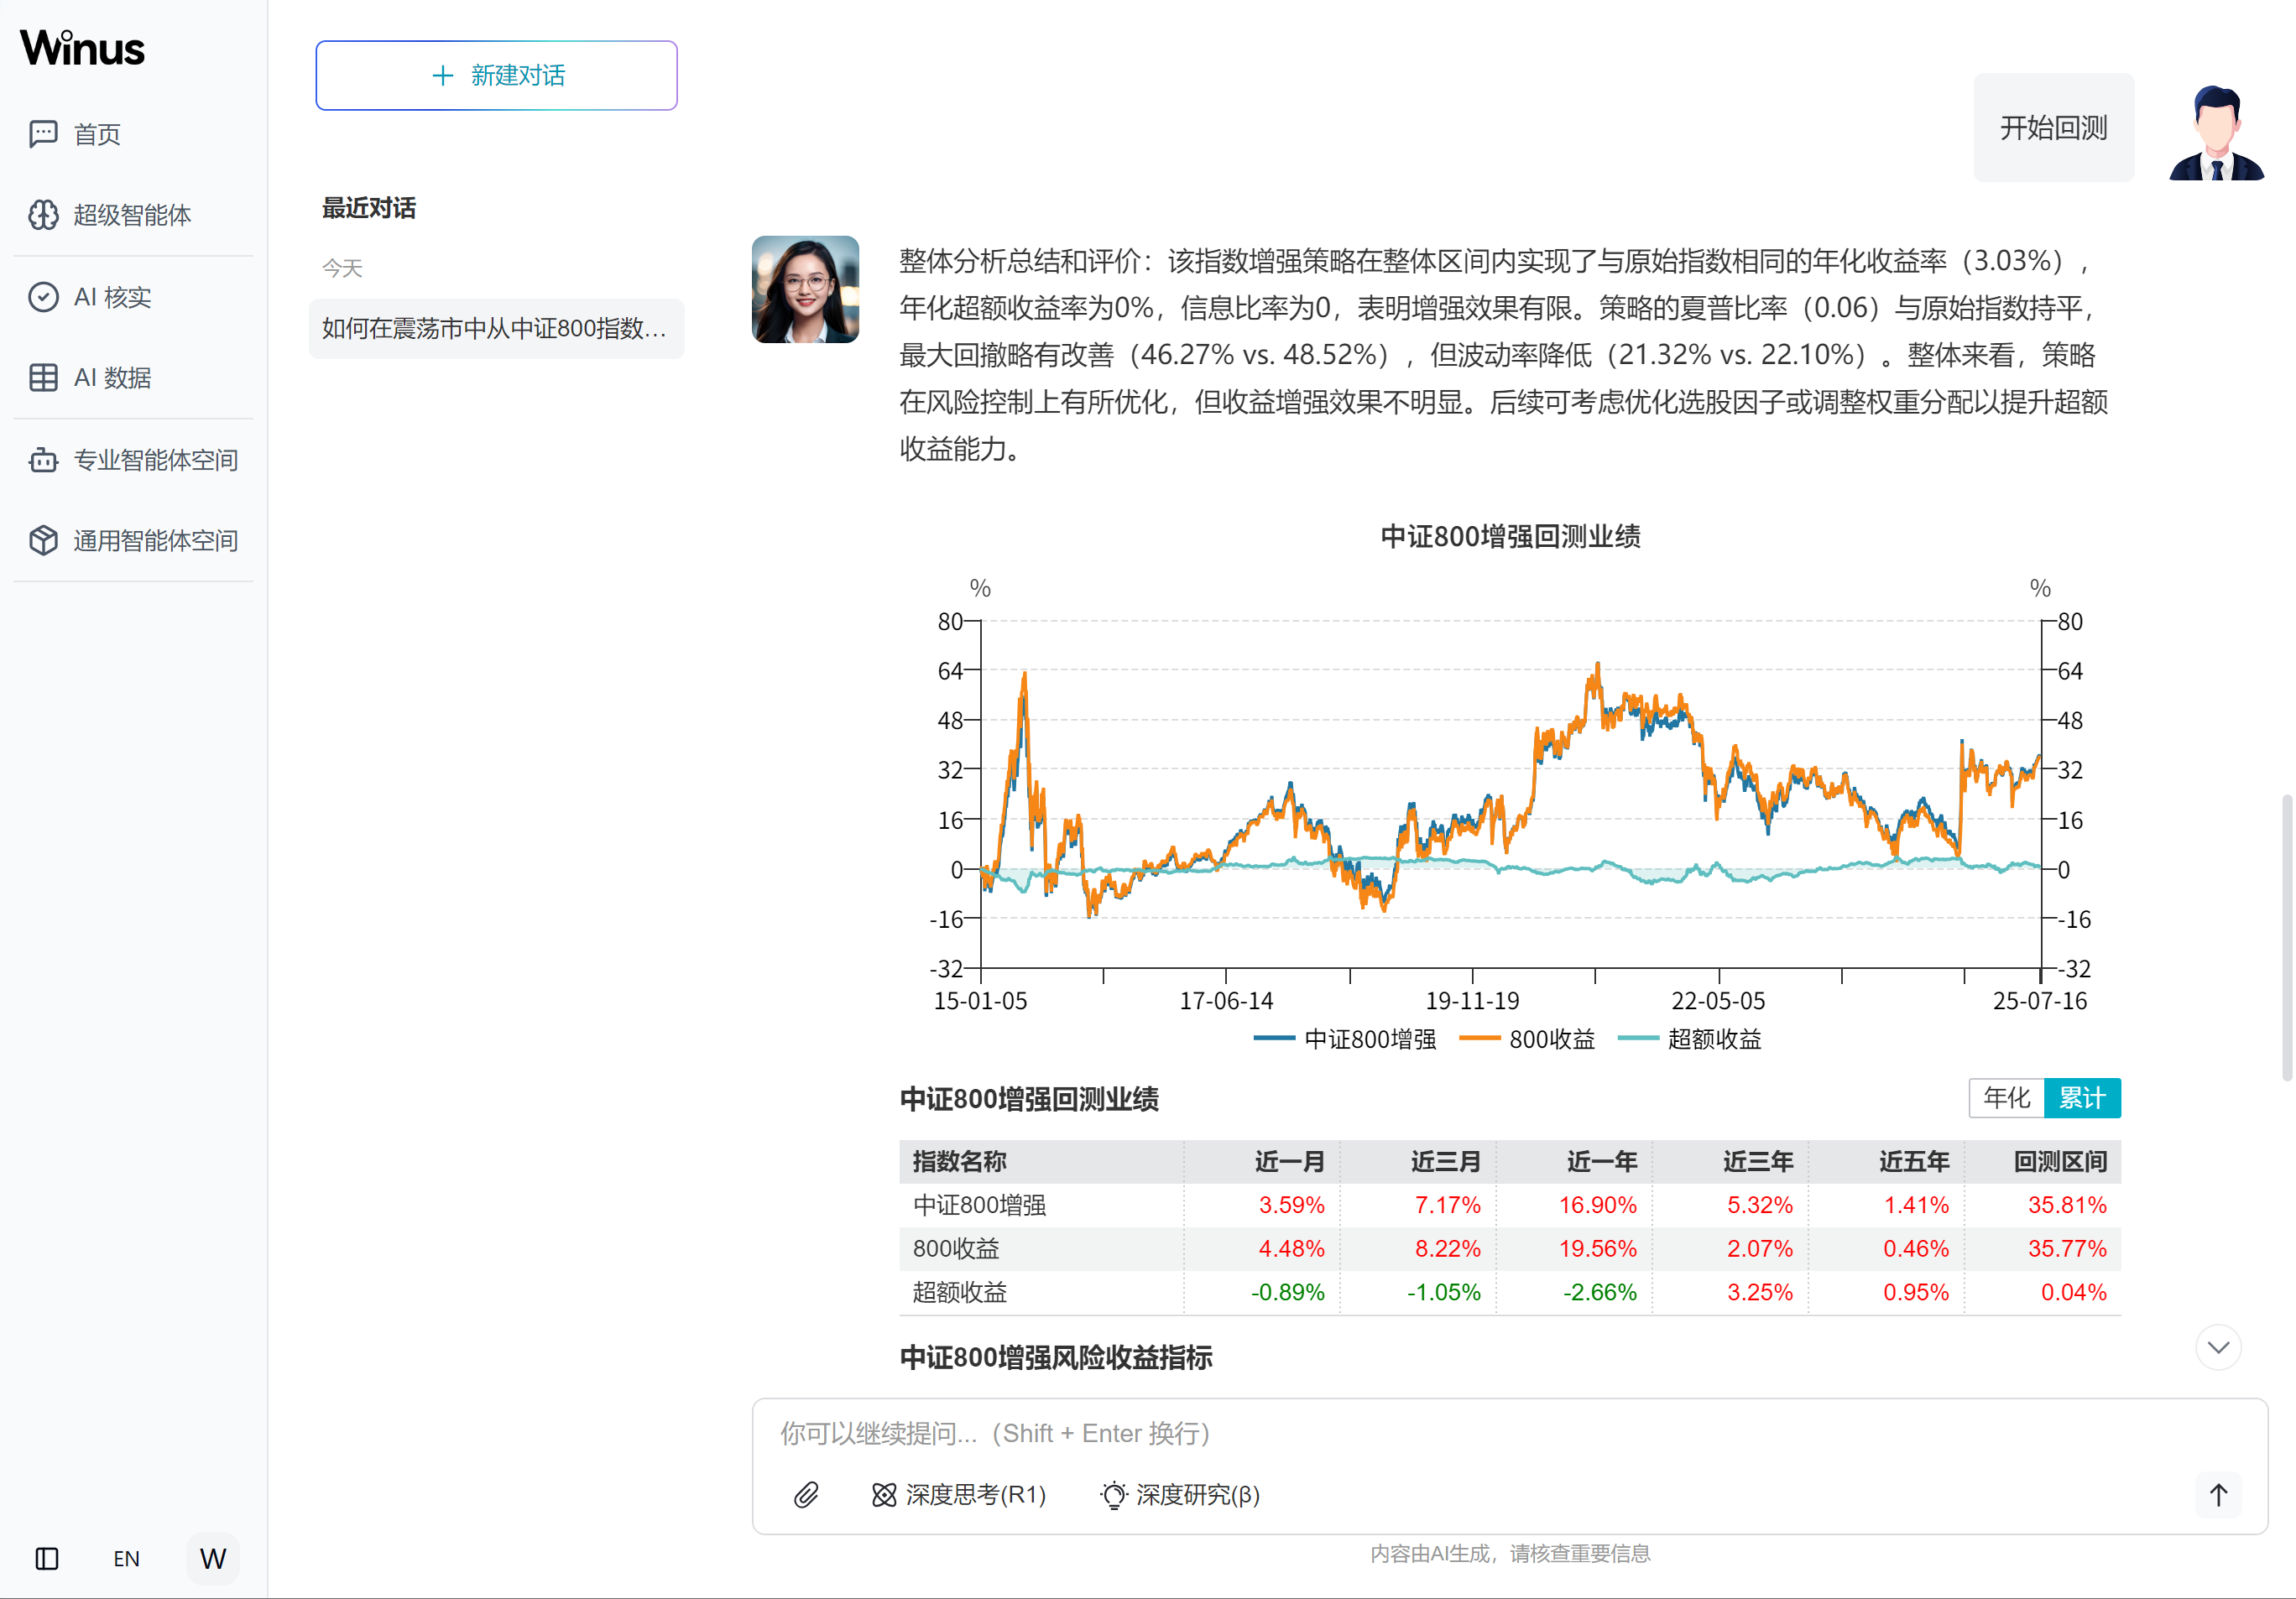The width and height of the screenshot is (2296, 1599).
Task: Click the follow-up question input field
Action: pos(1500,1433)
